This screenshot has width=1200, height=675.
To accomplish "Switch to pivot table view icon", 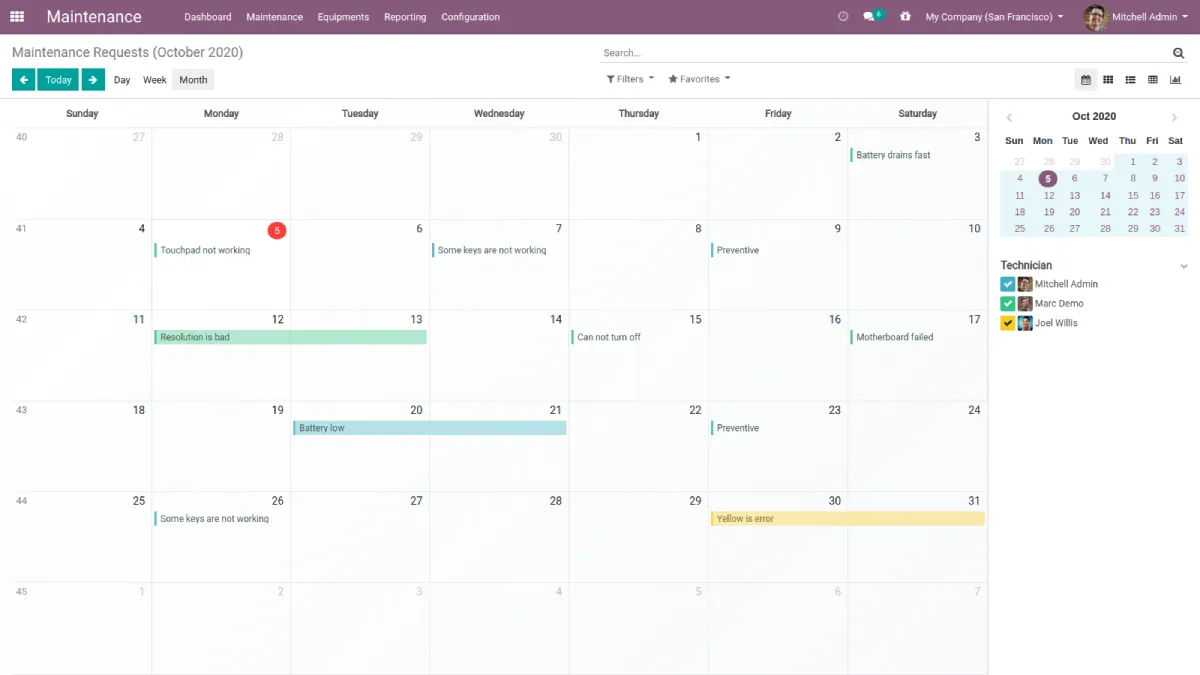I will (x=1153, y=80).
